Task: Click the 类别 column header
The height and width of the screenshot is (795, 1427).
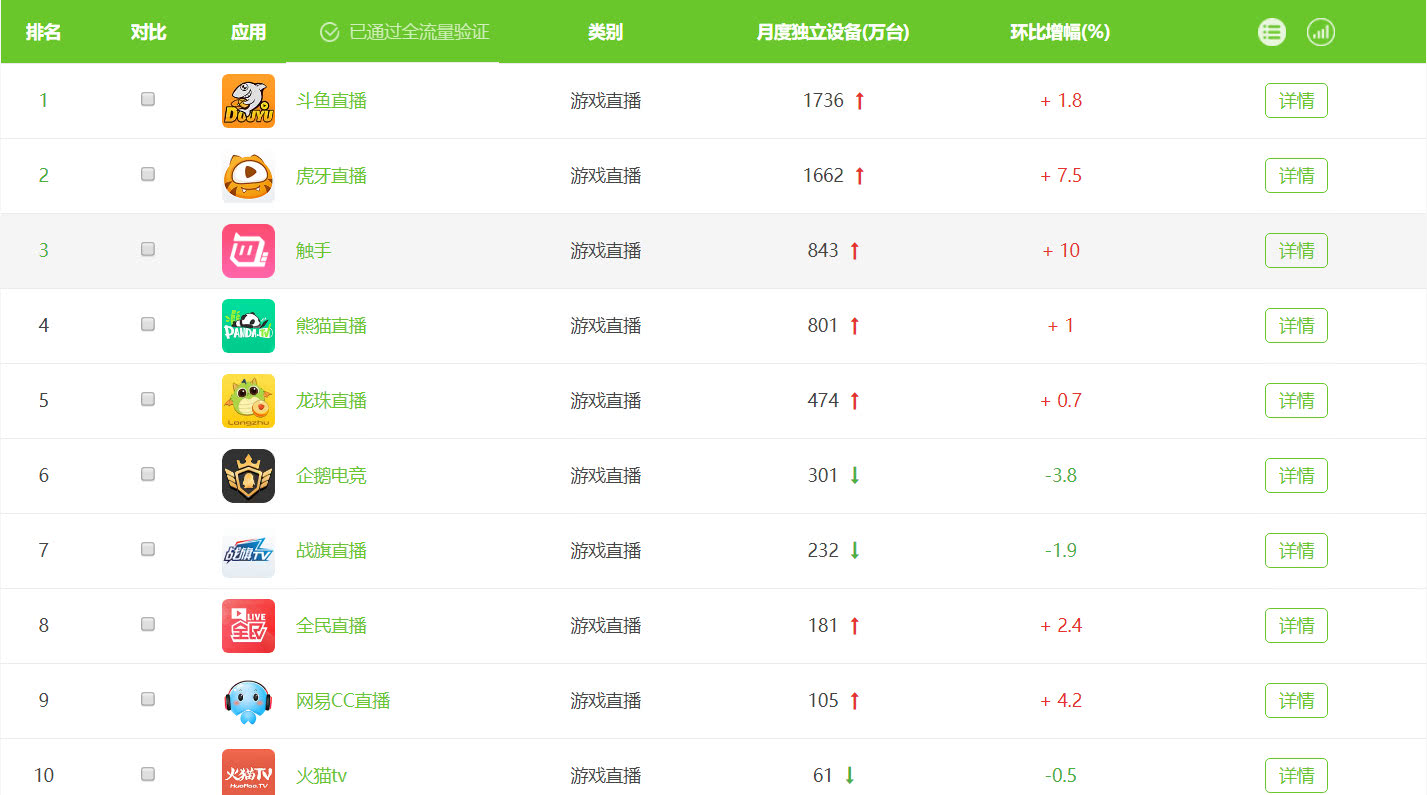Action: pos(605,32)
